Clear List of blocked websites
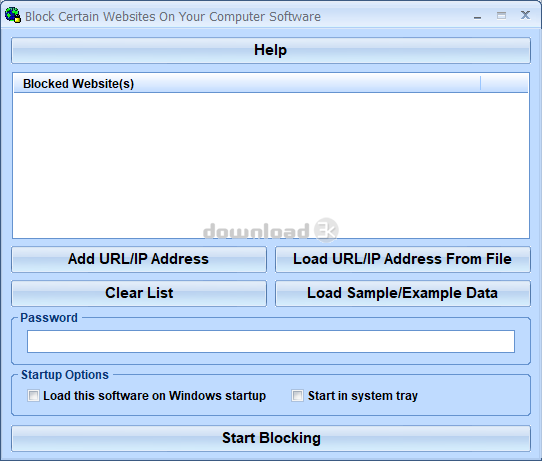This screenshot has width=542, height=461. pyautogui.click(x=139, y=293)
